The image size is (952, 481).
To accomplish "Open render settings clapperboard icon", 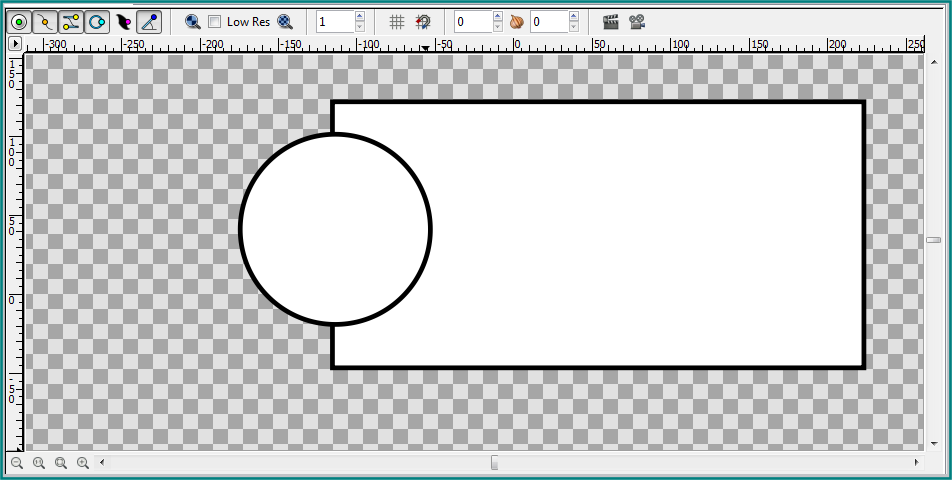I will [611, 22].
